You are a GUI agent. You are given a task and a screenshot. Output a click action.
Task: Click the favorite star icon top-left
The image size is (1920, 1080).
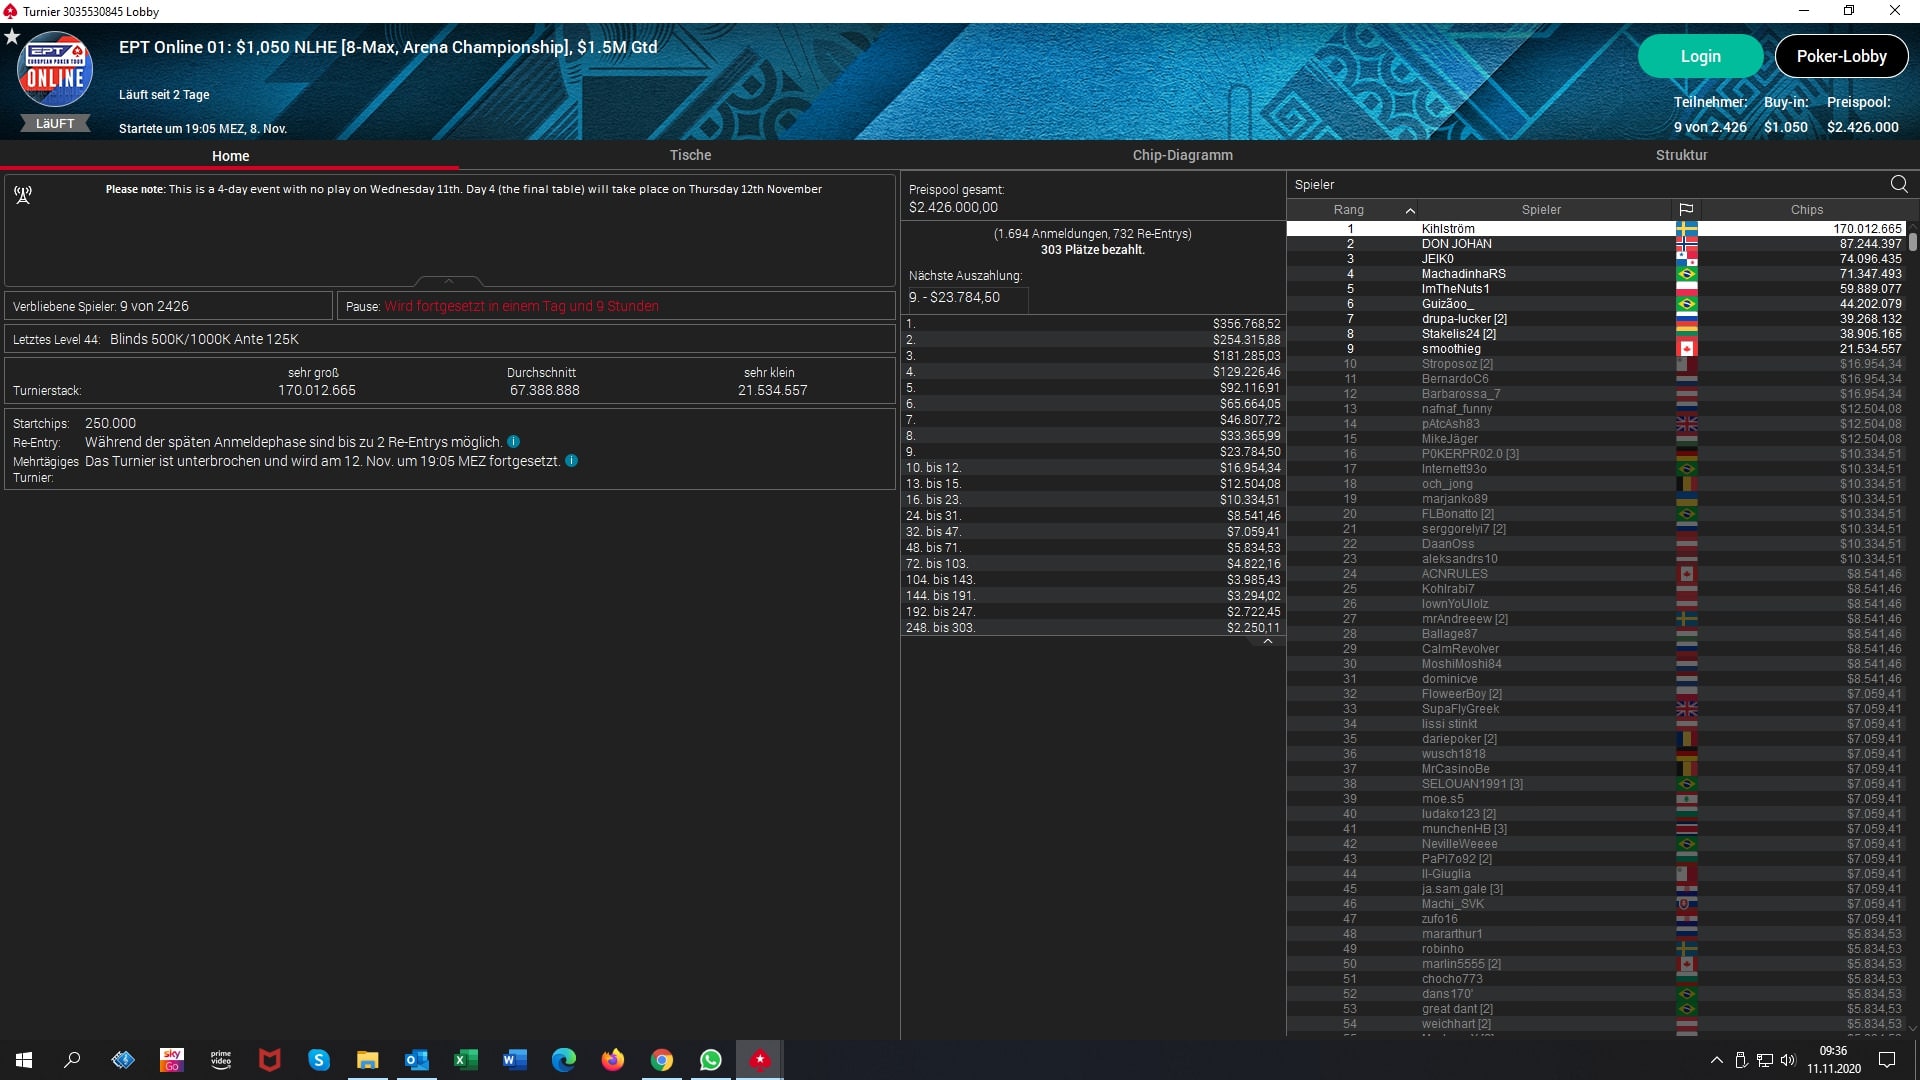pos(12,37)
